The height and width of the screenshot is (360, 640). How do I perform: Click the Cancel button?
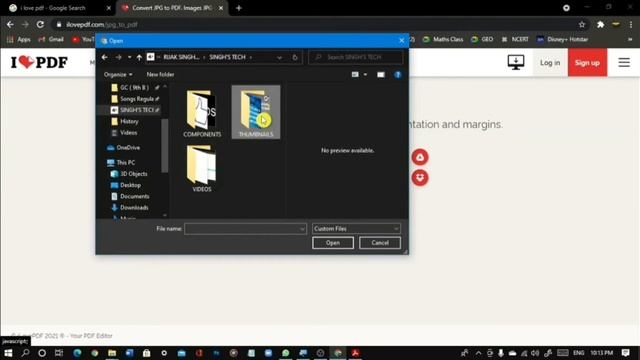coord(380,243)
